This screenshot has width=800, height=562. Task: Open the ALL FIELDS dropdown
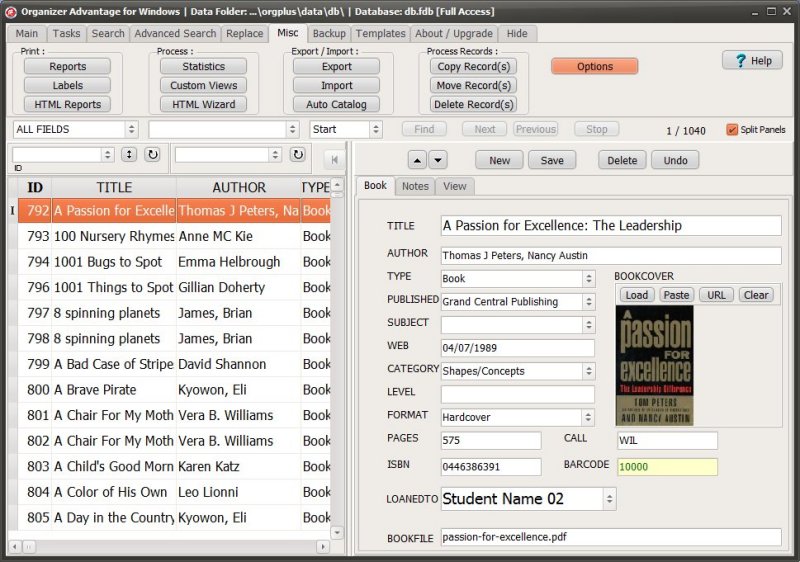132,130
